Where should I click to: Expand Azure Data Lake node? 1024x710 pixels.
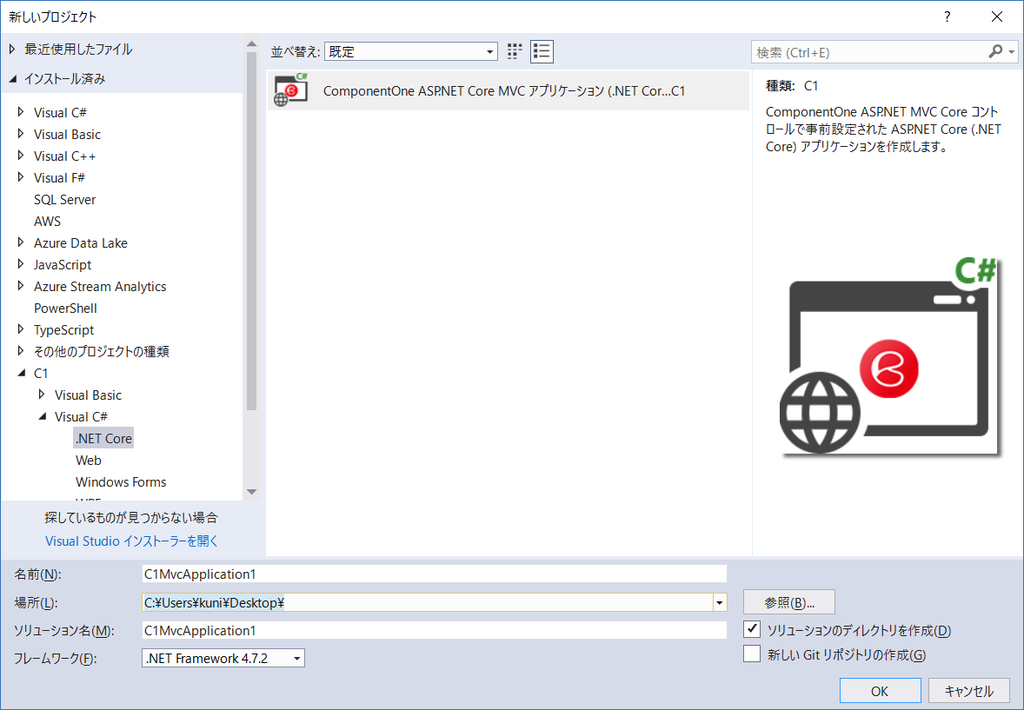[20, 242]
